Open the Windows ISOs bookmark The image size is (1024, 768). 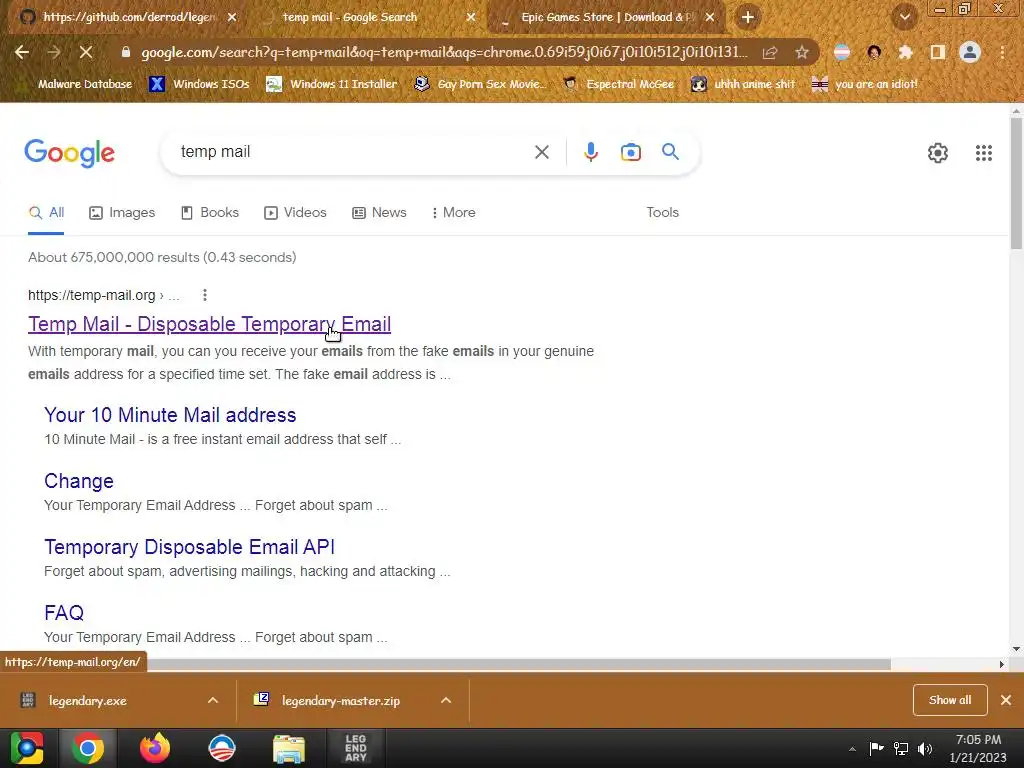point(199,84)
